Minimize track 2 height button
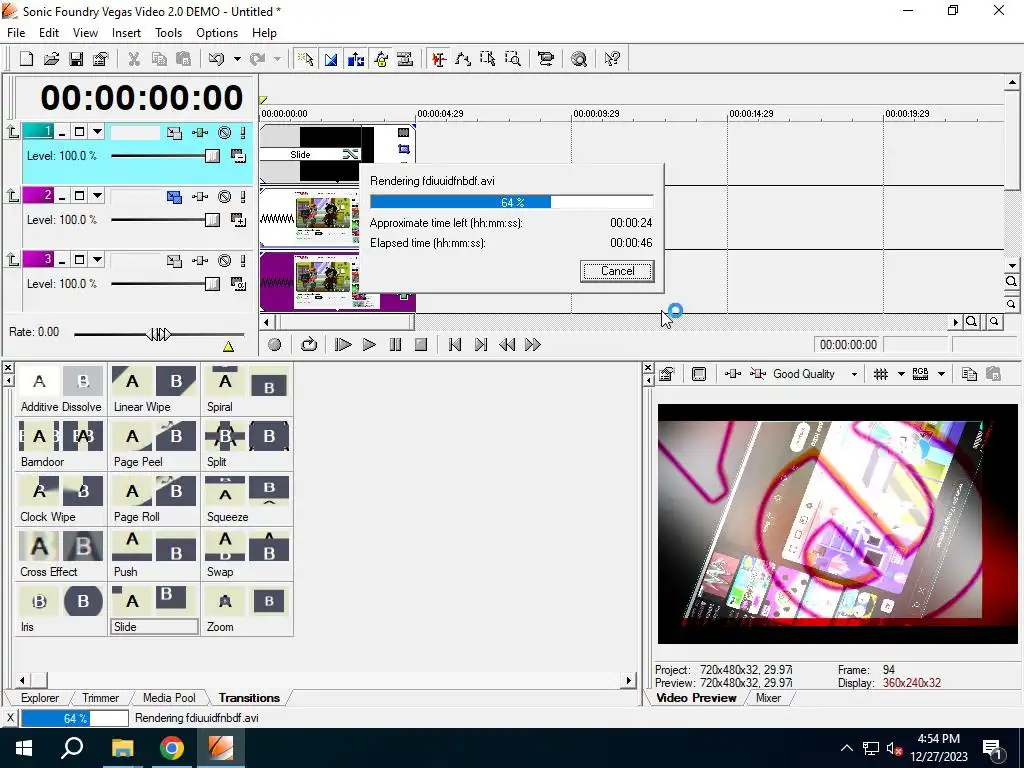 pos(62,196)
